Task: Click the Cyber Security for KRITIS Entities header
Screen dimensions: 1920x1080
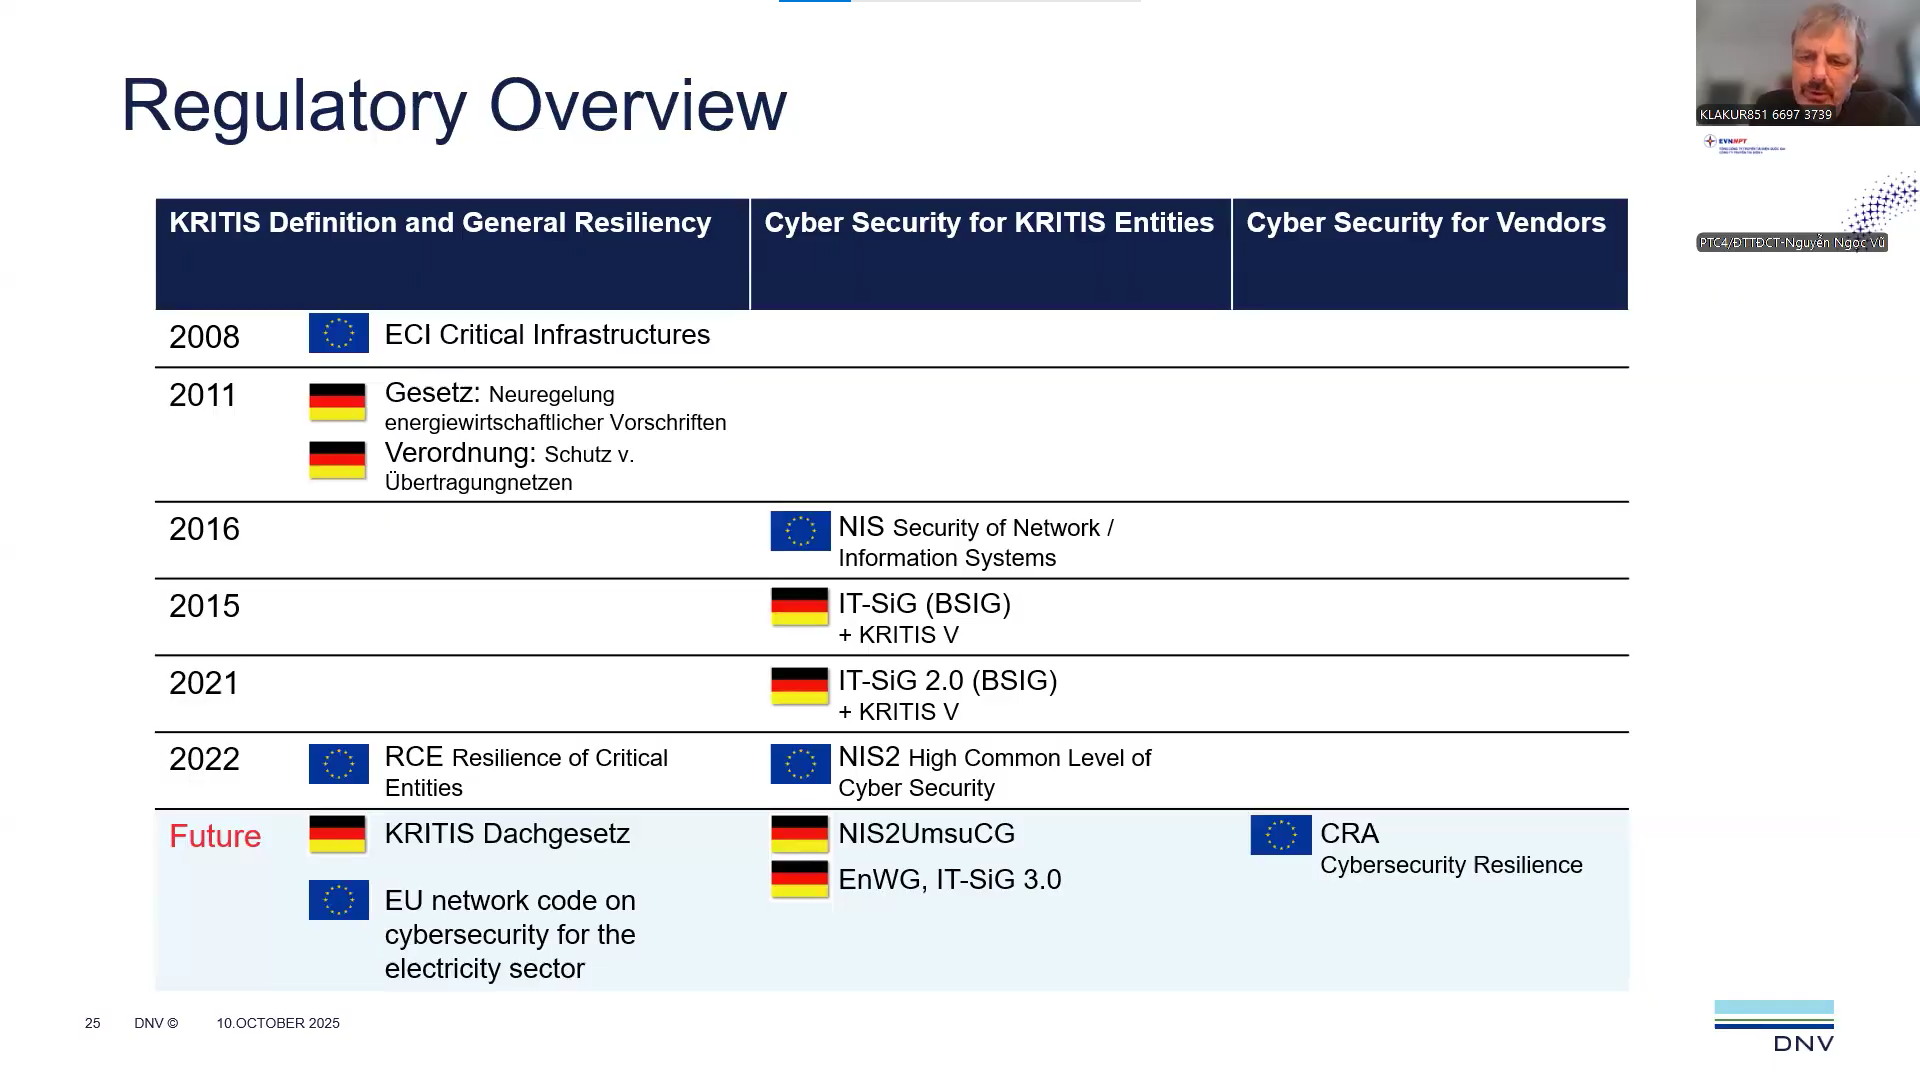Action: (x=989, y=223)
